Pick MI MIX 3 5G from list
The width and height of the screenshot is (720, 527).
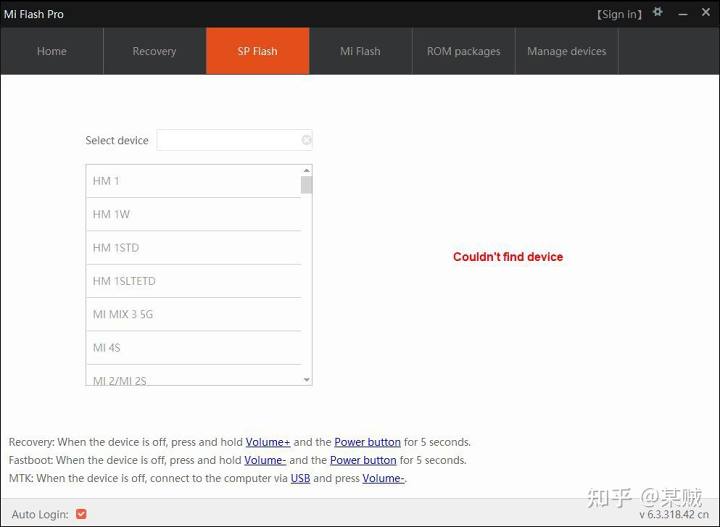[193, 314]
